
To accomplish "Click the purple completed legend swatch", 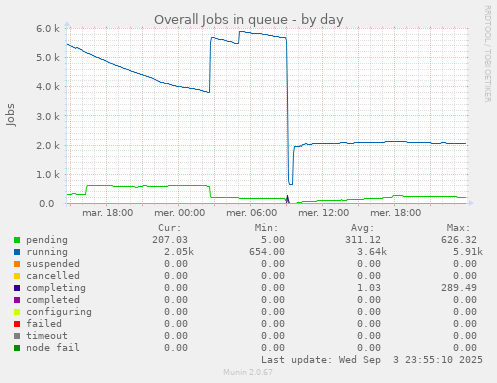I will [17, 300].
